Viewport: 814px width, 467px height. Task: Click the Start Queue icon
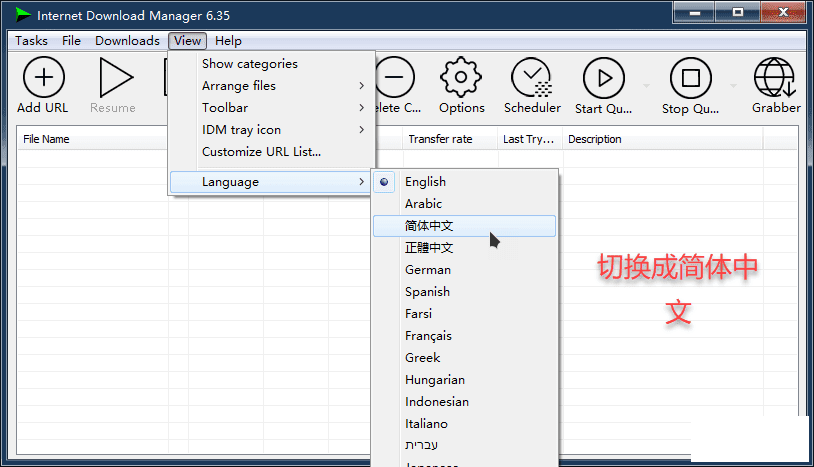(x=603, y=78)
